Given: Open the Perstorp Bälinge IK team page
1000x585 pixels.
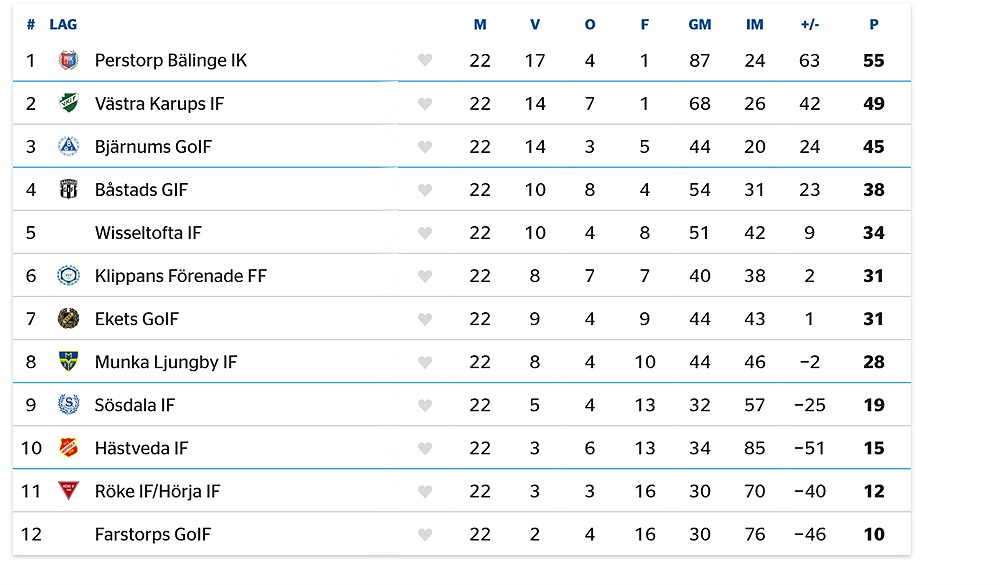Looking at the screenshot, I should click(x=170, y=61).
